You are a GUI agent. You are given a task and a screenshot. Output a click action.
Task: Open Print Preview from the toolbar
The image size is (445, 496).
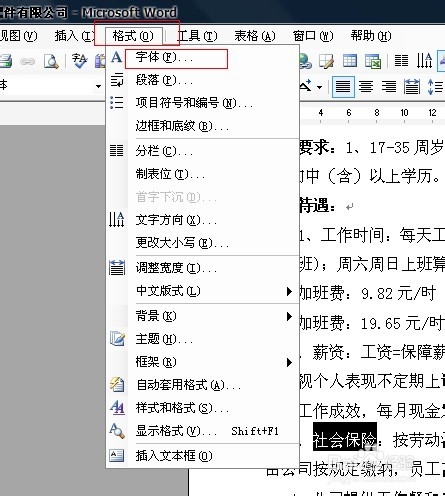pos(51,61)
